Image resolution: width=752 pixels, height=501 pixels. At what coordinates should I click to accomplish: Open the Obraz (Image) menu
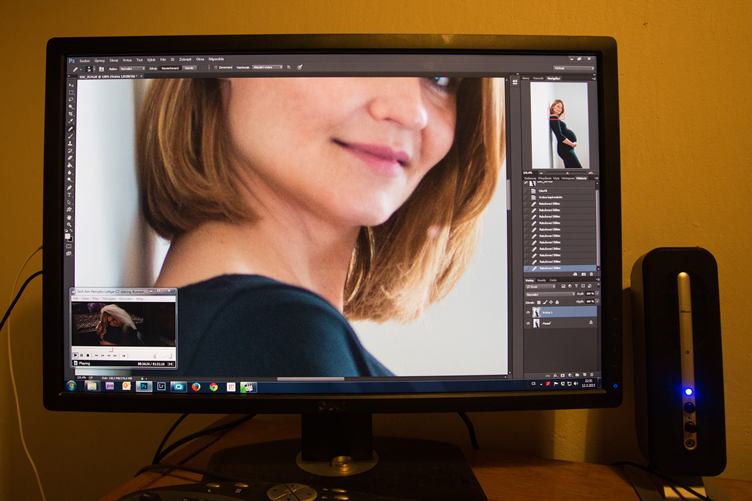114,60
